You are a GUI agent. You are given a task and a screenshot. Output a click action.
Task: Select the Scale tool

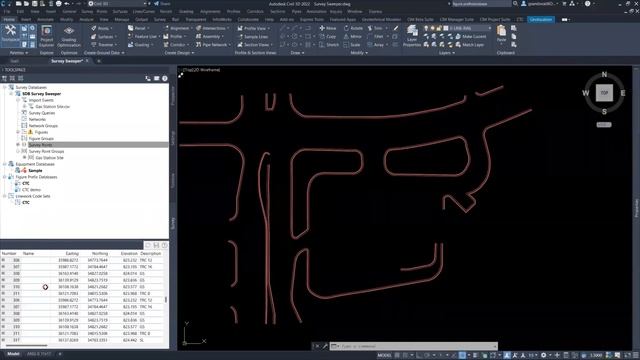coord(352,44)
